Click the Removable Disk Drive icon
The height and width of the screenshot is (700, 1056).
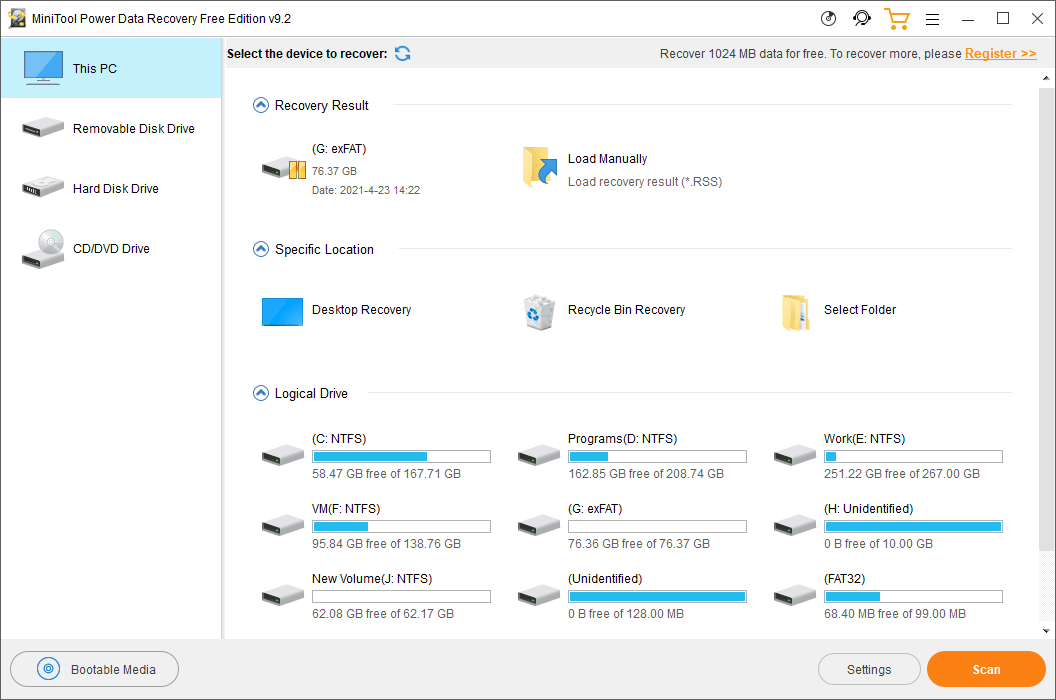coord(42,127)
